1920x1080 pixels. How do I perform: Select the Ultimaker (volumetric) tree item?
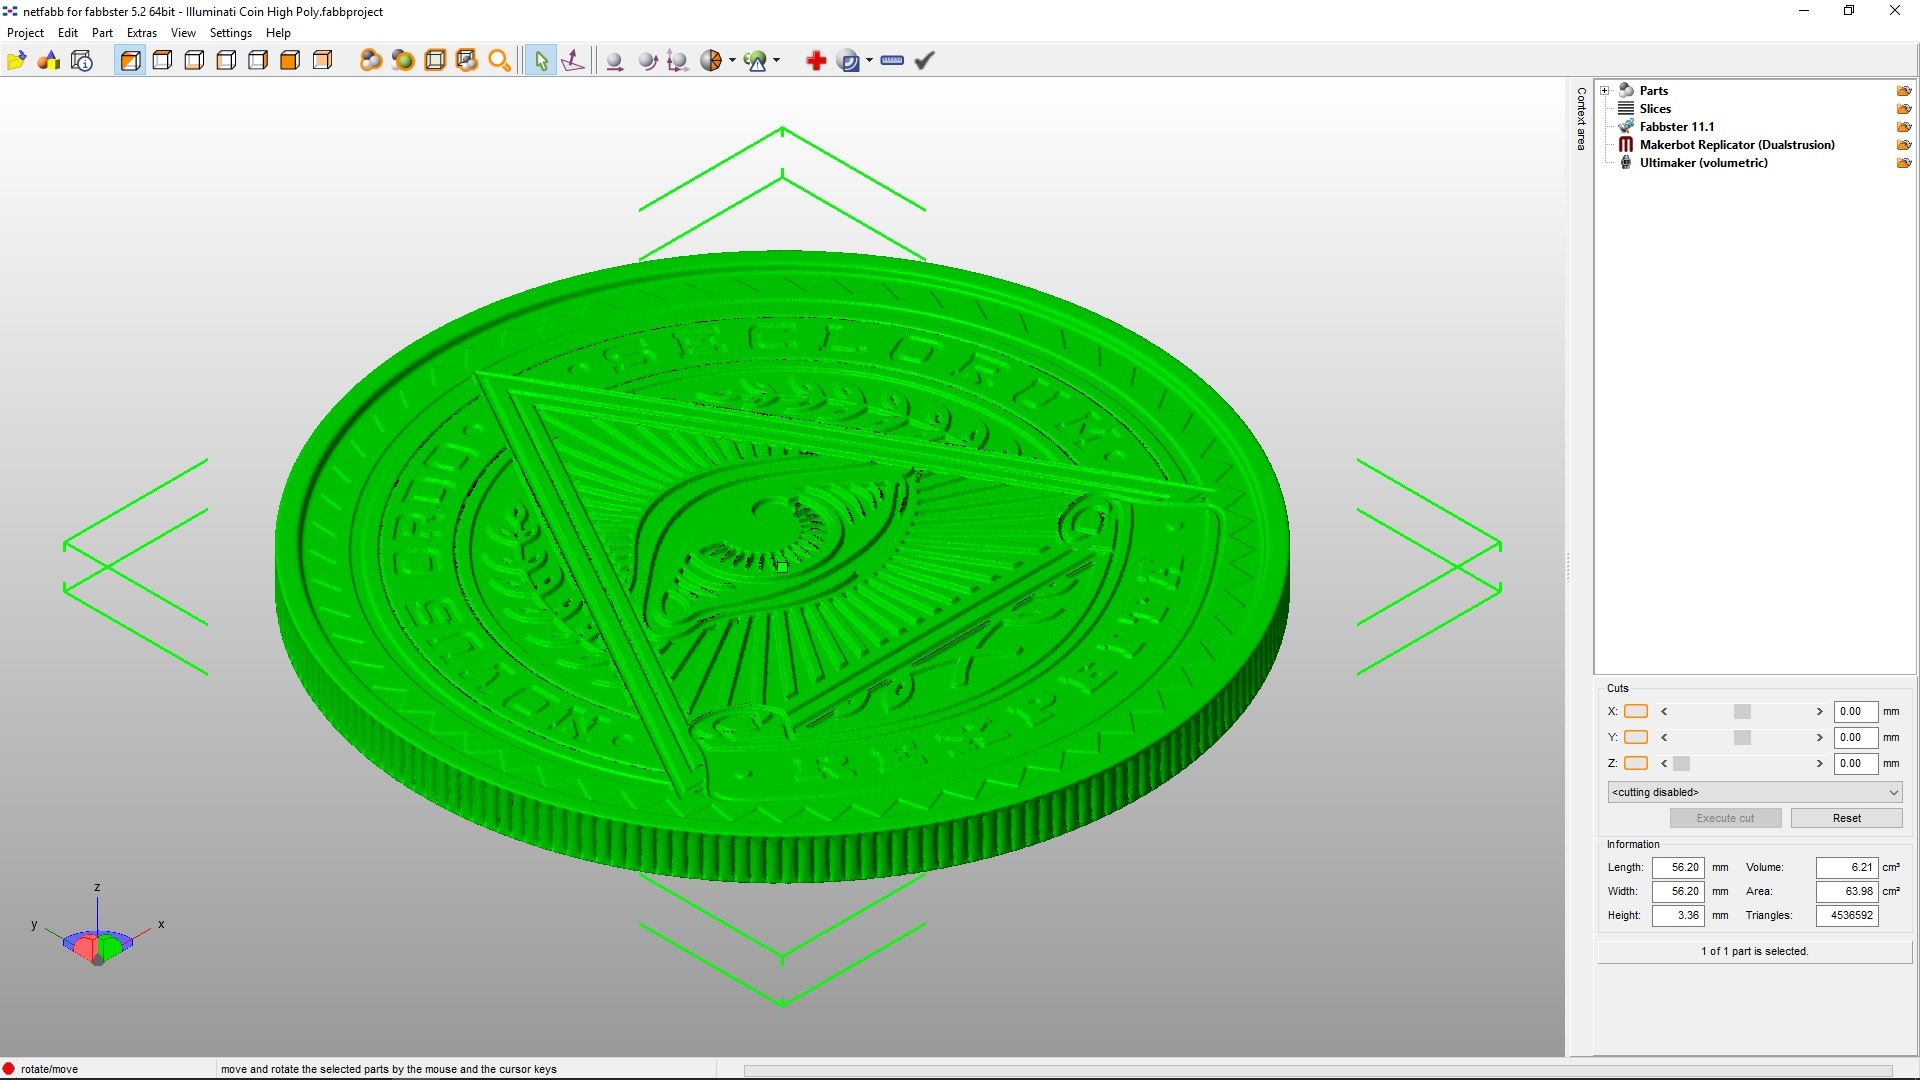[1703, 163]
